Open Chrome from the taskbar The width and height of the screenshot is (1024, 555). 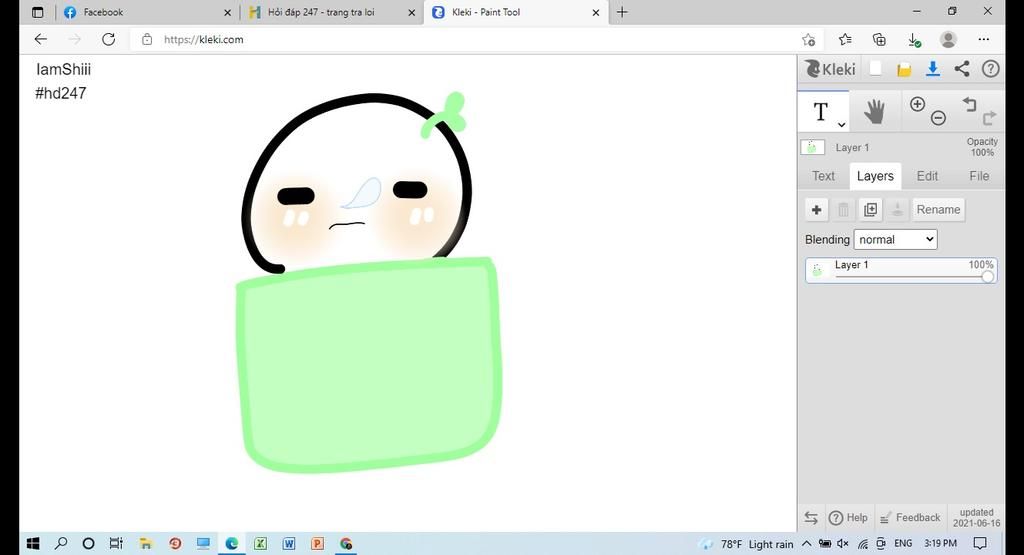click(346, 543)
